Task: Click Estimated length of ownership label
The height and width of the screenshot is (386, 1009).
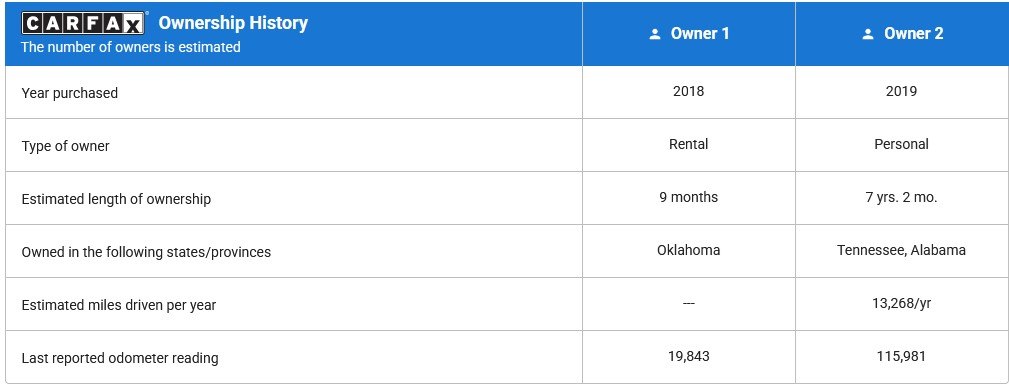Action: click(116, 199)
